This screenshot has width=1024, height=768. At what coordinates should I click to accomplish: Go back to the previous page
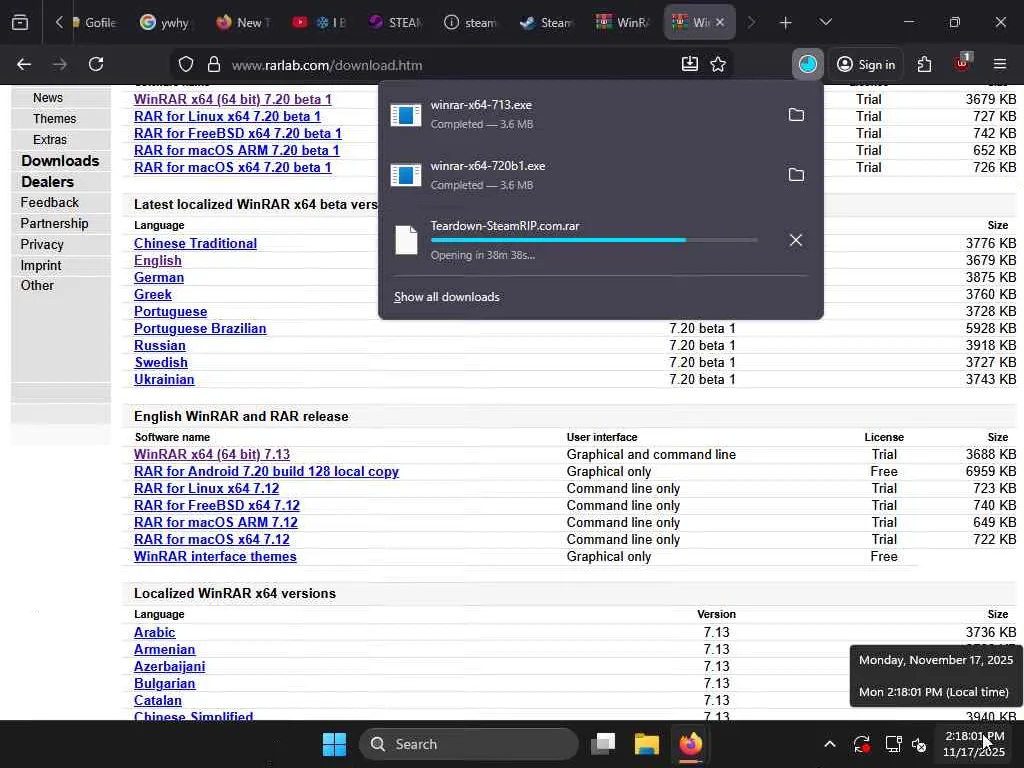[24, 64]
